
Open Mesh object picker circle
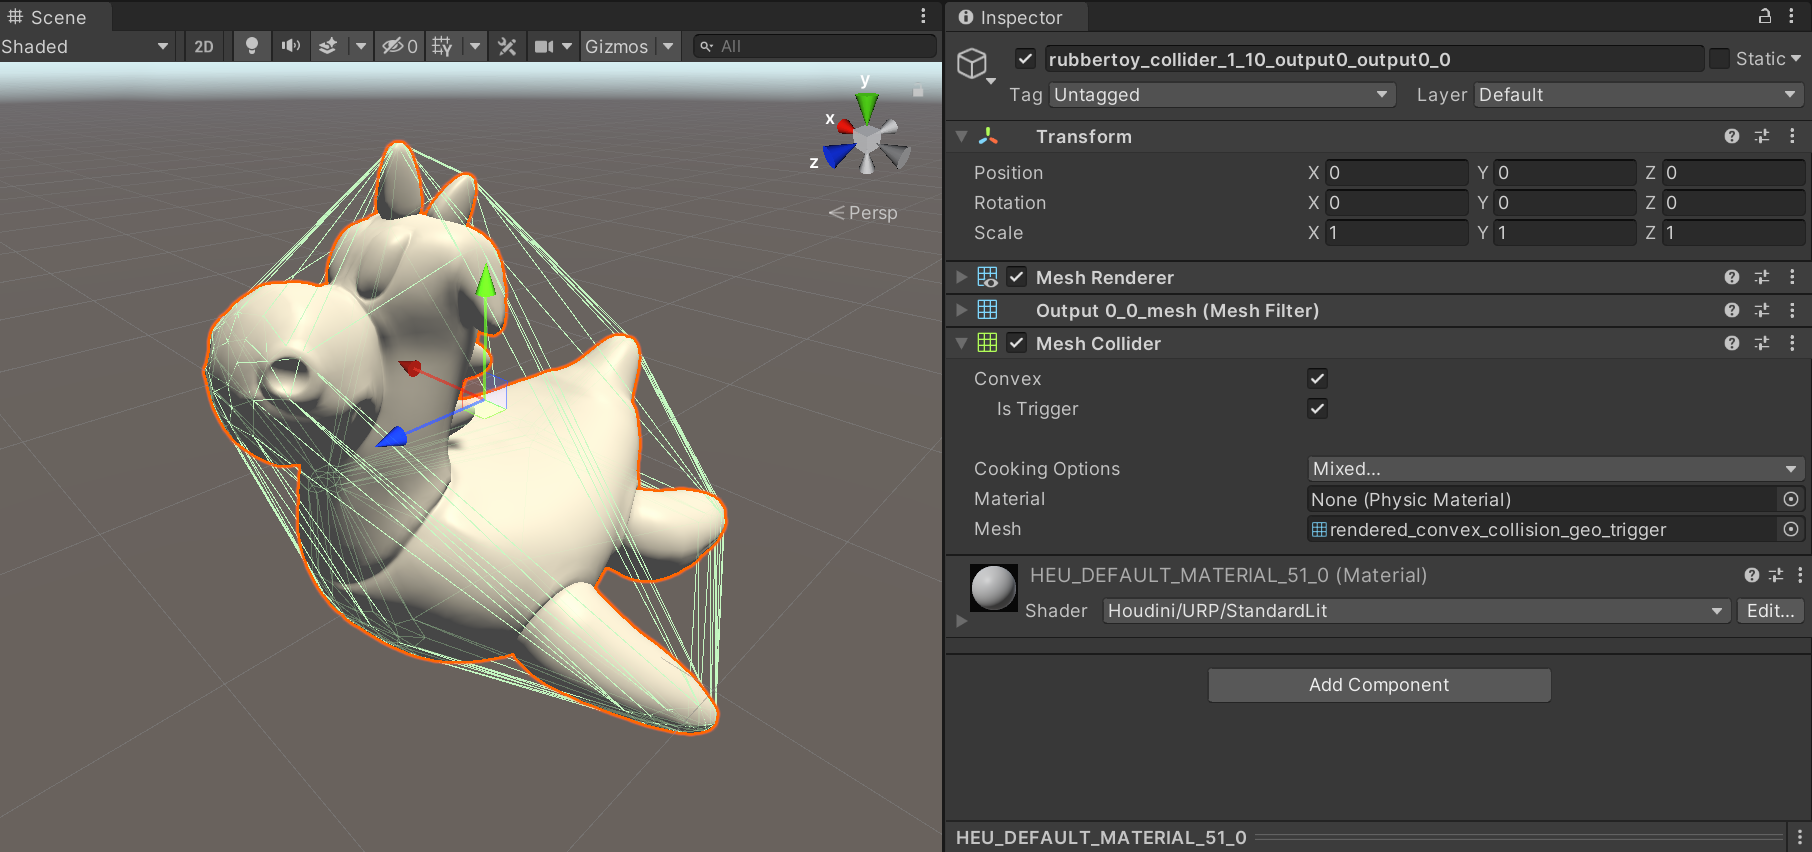(1791, 529)
